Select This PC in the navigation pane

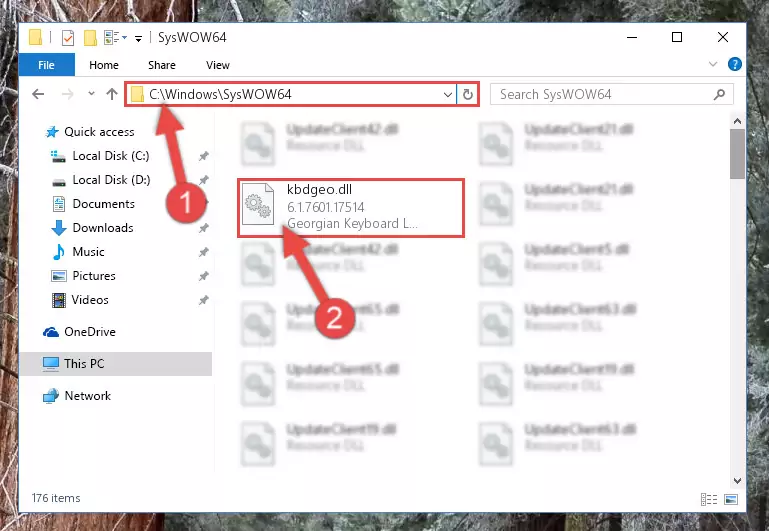pos(116,364)
